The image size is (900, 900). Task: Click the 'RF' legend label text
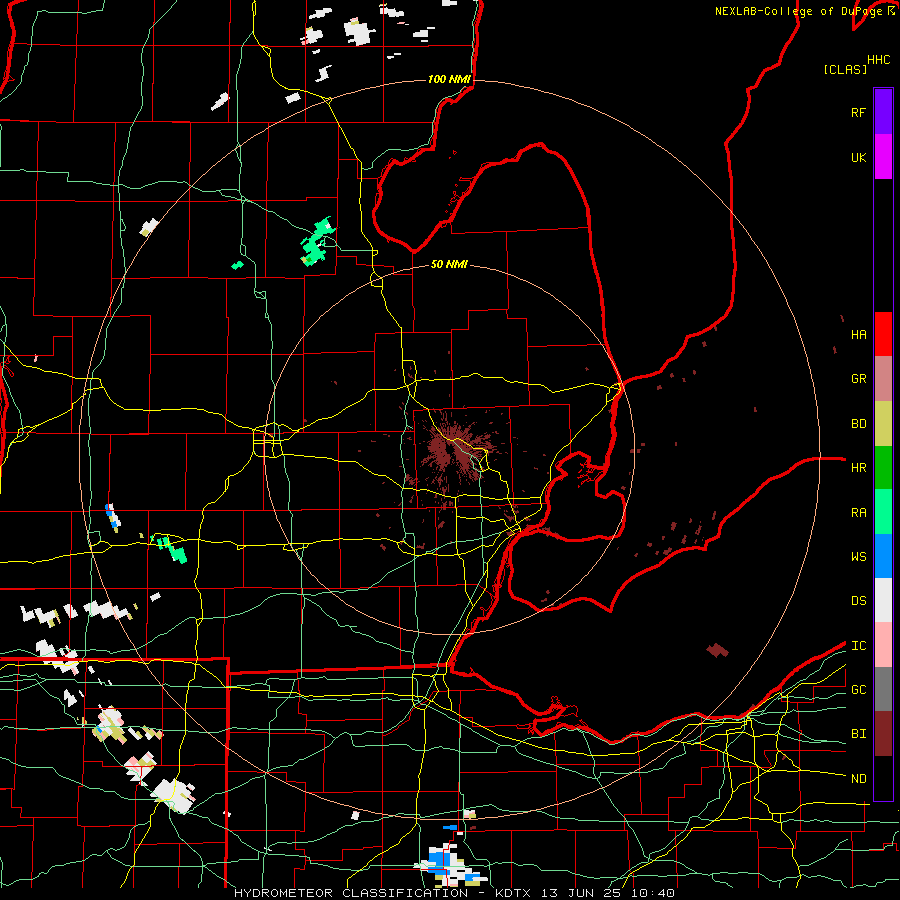pos(858,112)
